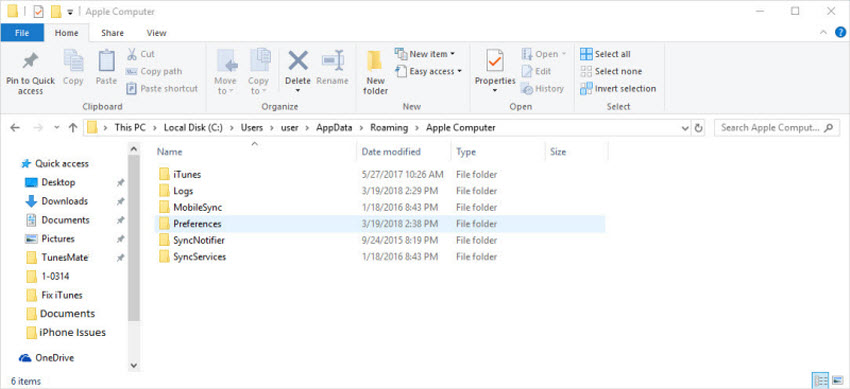Open Fix iTunes folder in sidebar

(54, 295)
